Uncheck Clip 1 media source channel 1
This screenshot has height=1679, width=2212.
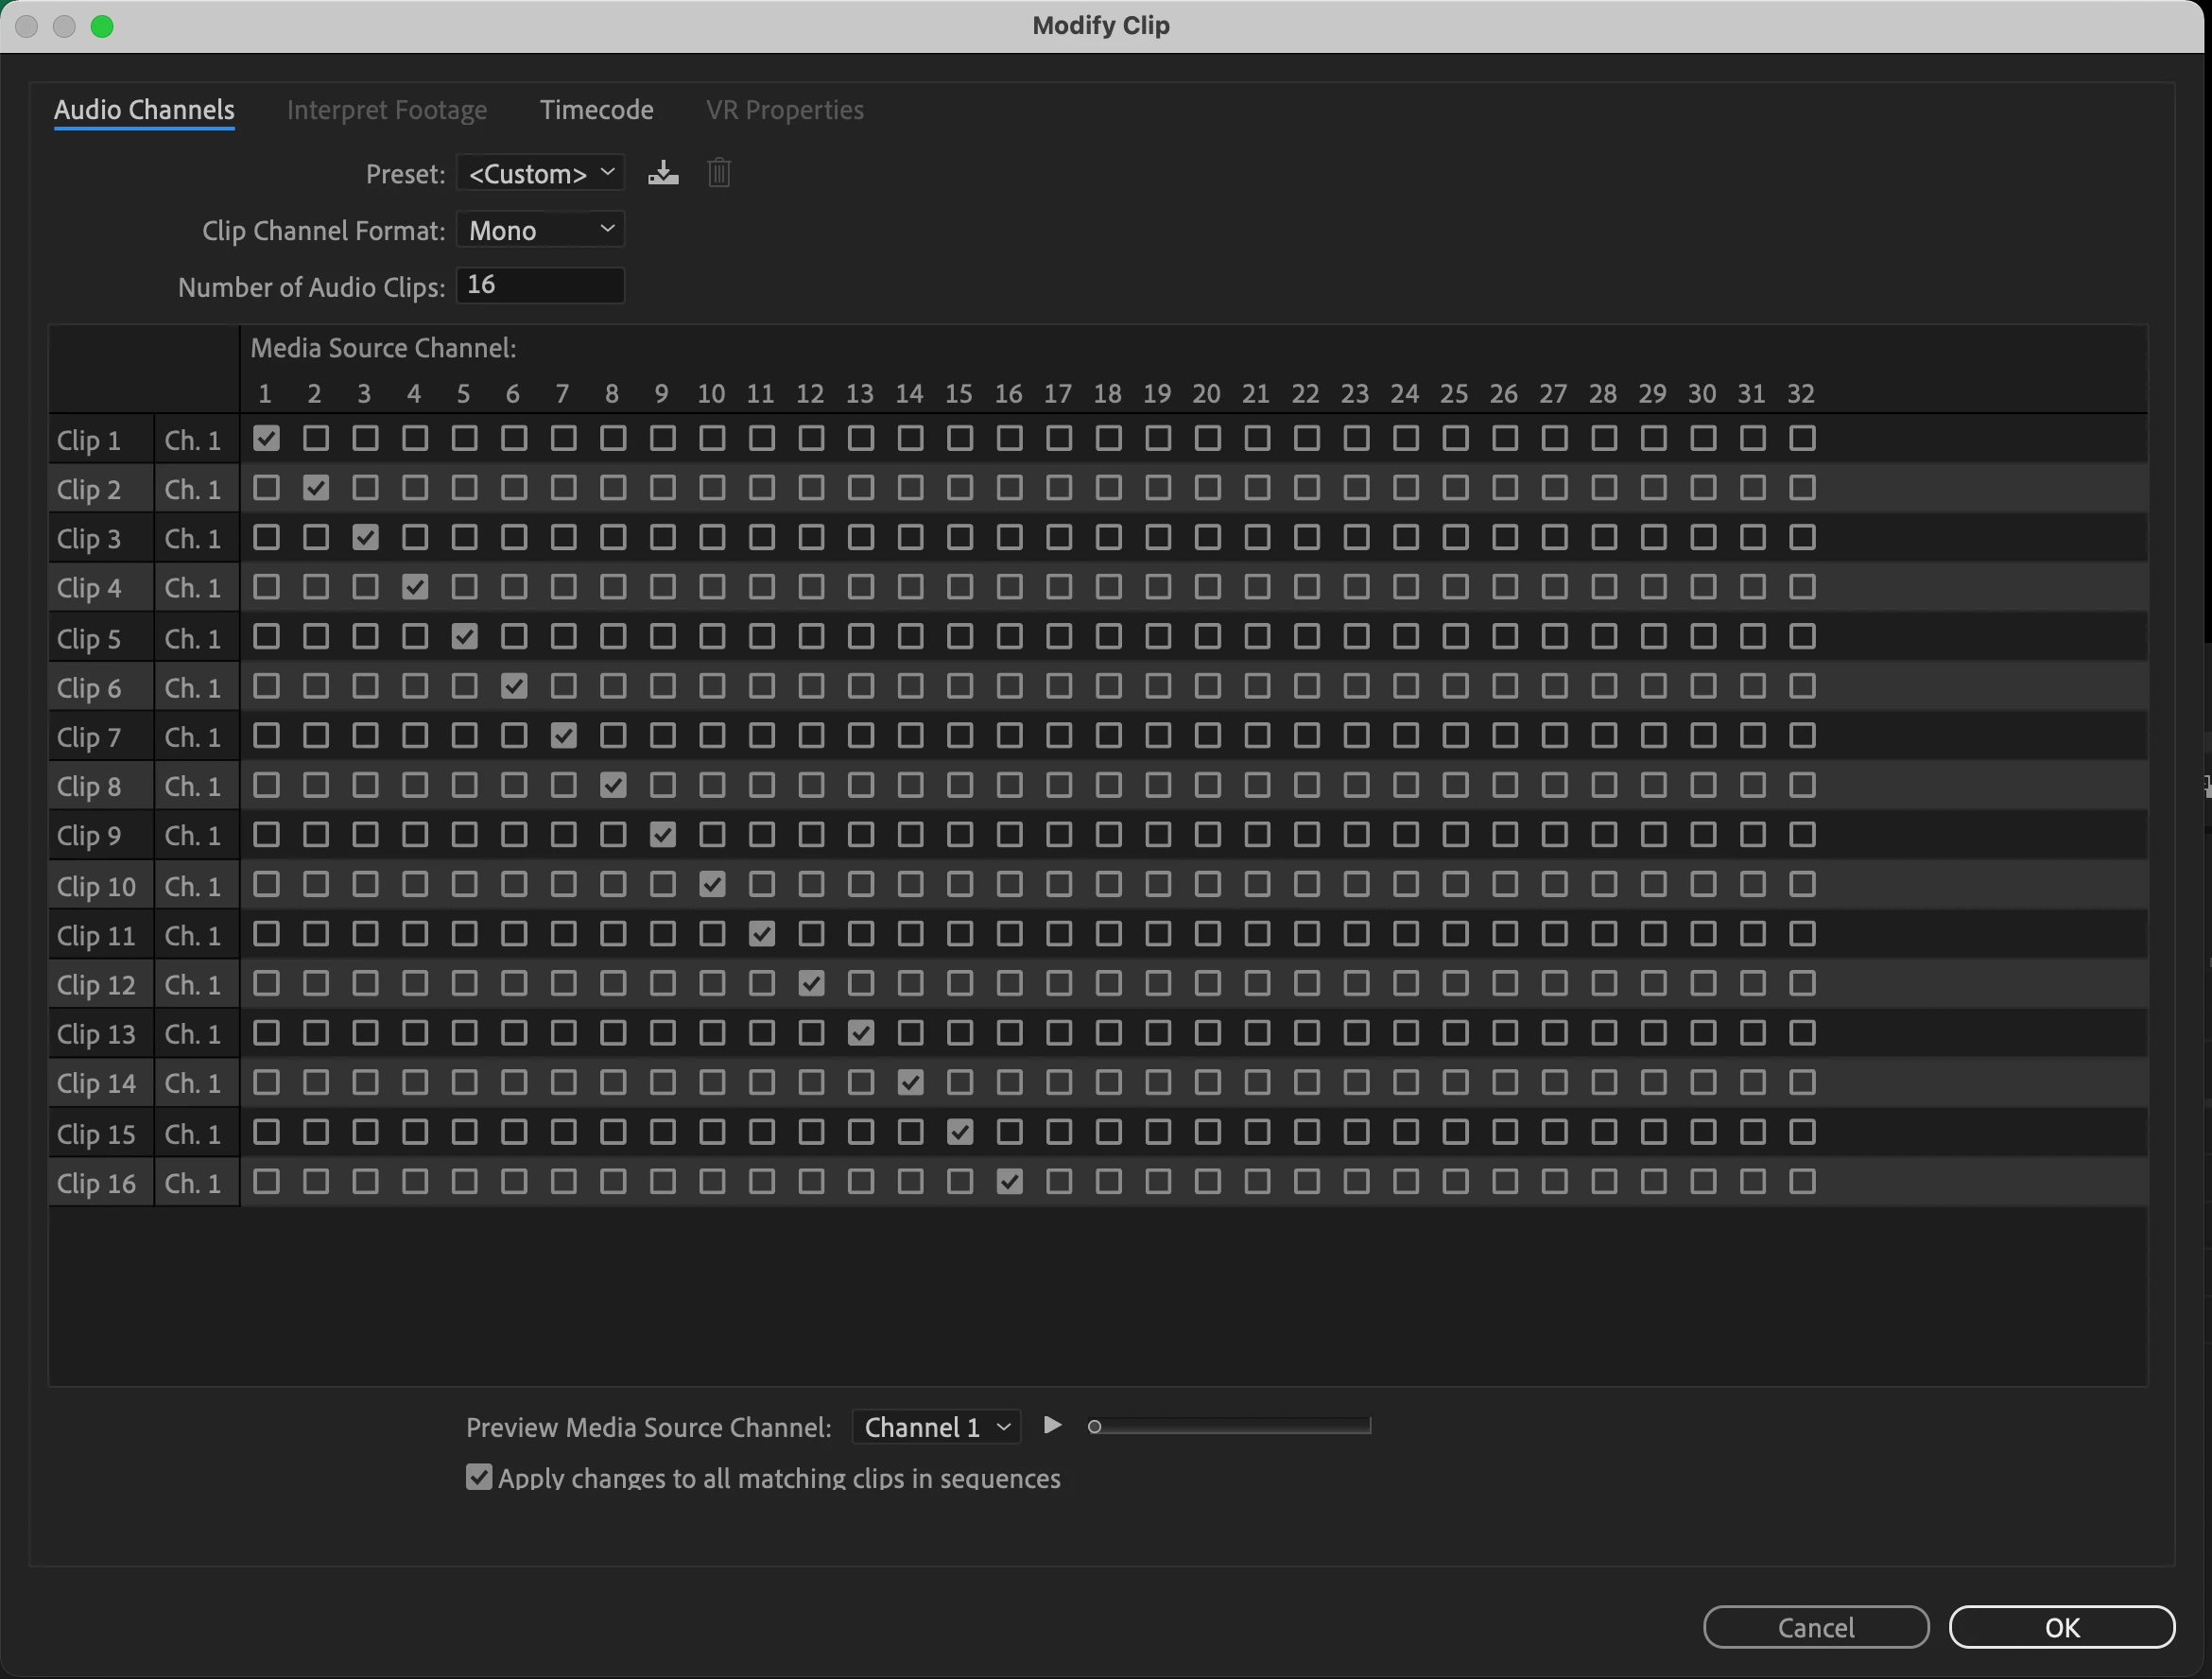266,438
